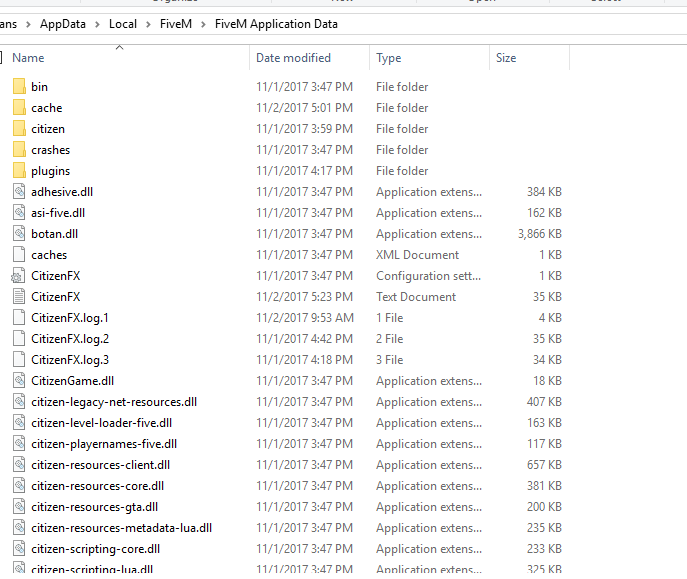Select the crashes folder icon

point(19,150)
